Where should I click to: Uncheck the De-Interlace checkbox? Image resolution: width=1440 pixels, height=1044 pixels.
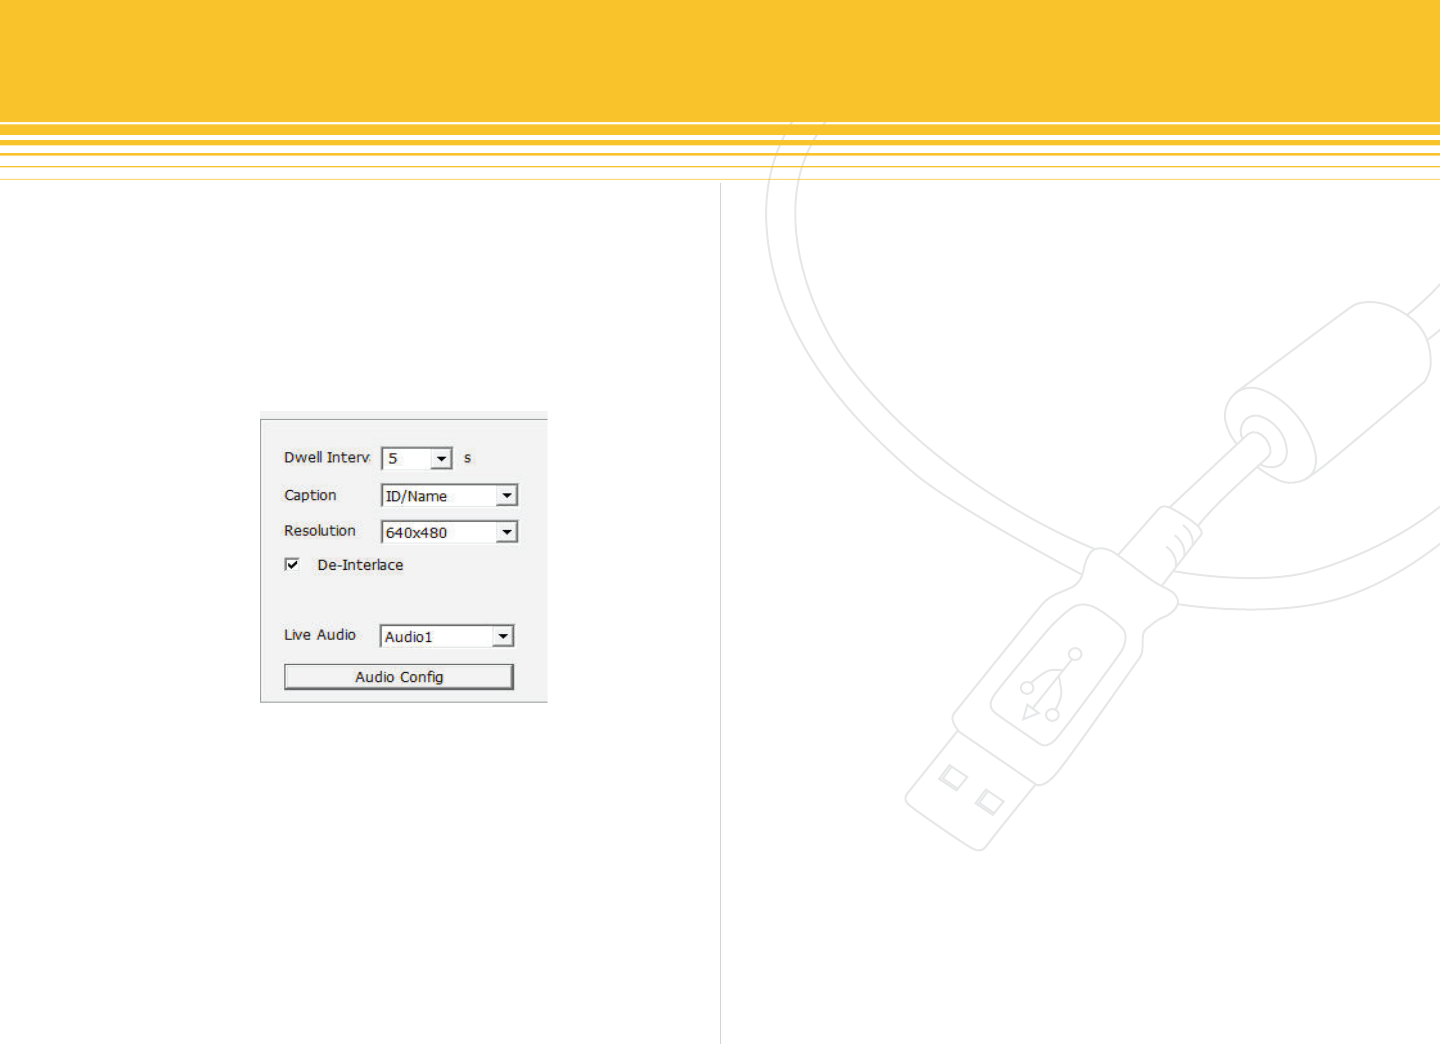292,565
